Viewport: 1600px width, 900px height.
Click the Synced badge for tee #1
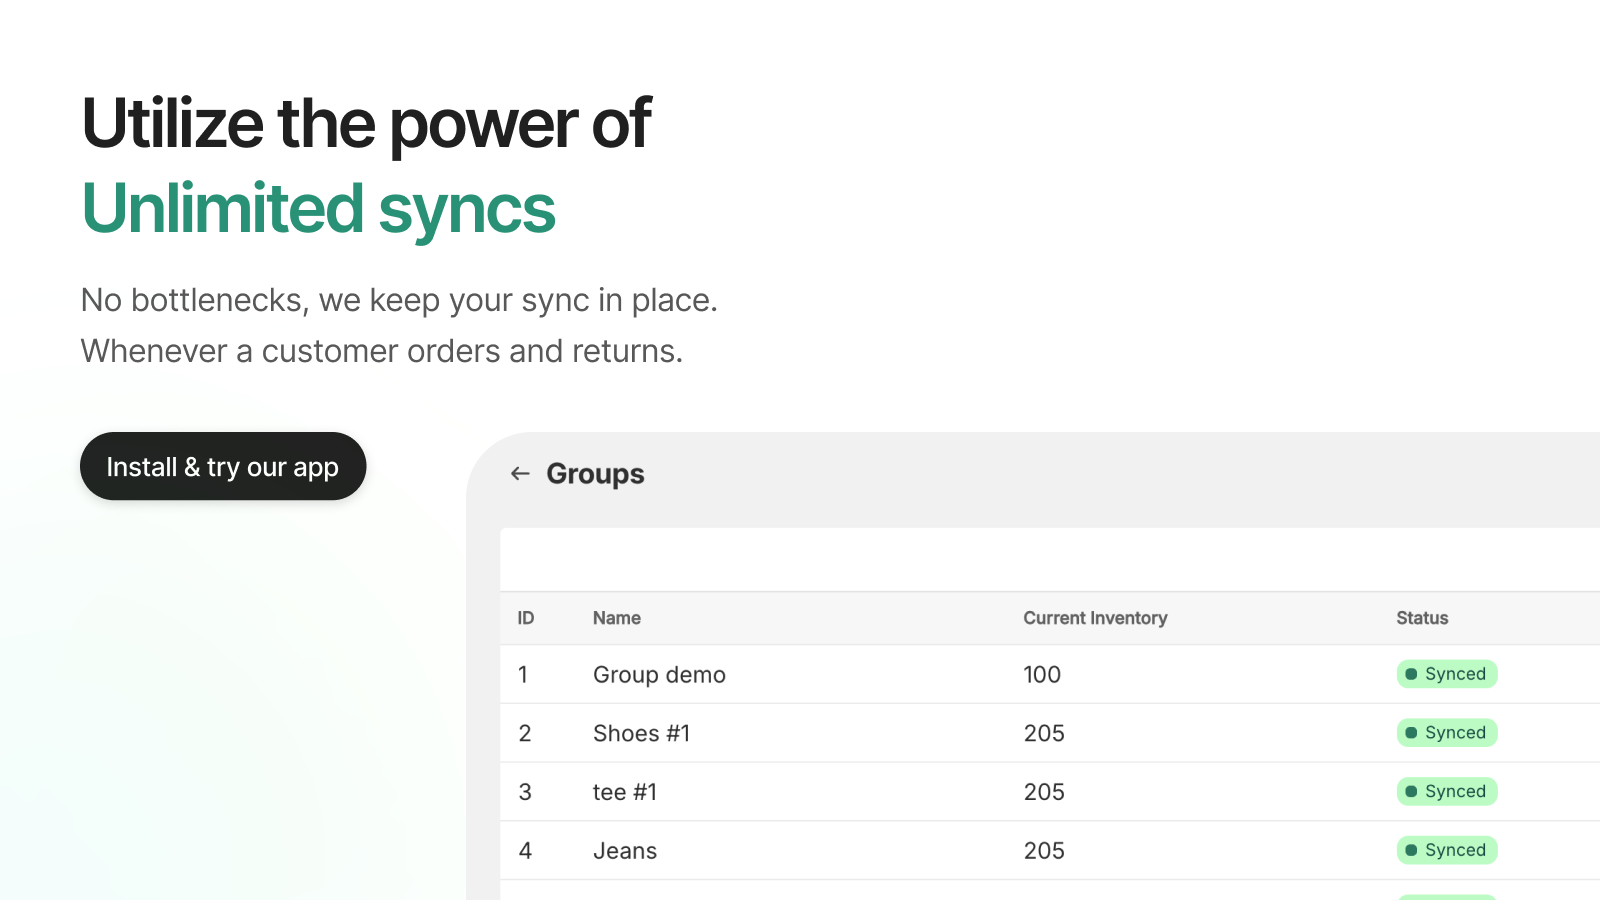pos(1447,792)
